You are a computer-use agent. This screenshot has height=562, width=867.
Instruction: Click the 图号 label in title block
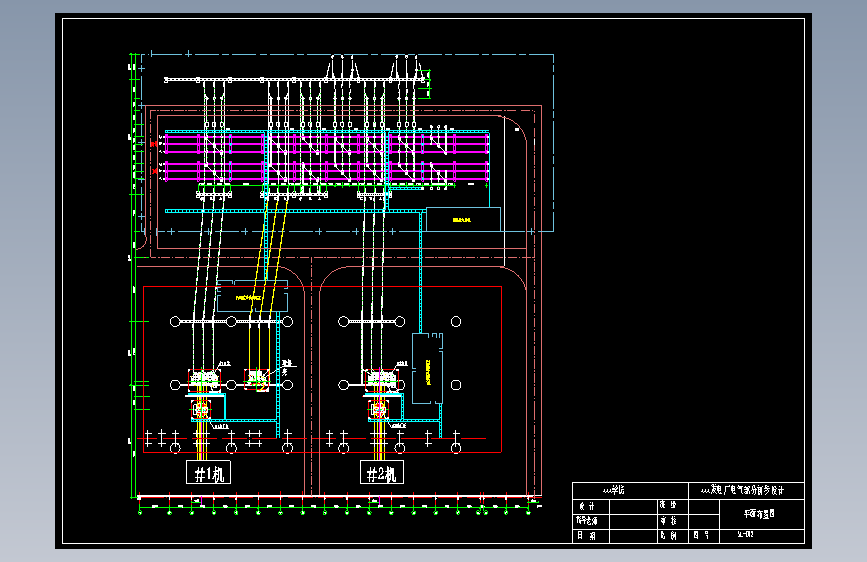[x=701, y=535]
